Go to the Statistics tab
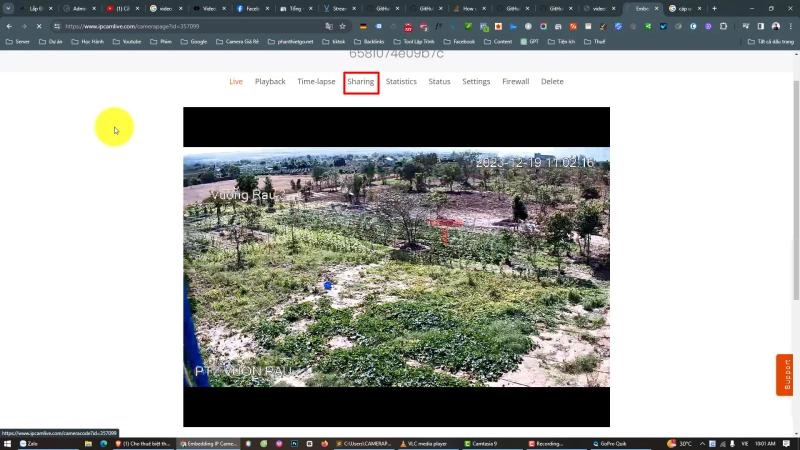 click(x=401, y=82)
